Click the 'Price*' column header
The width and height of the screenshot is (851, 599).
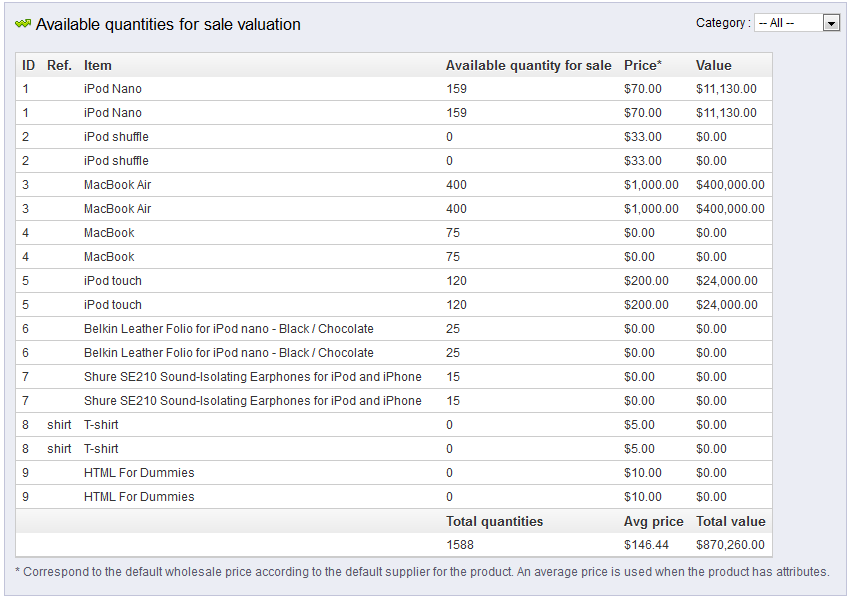pos(643,66)
